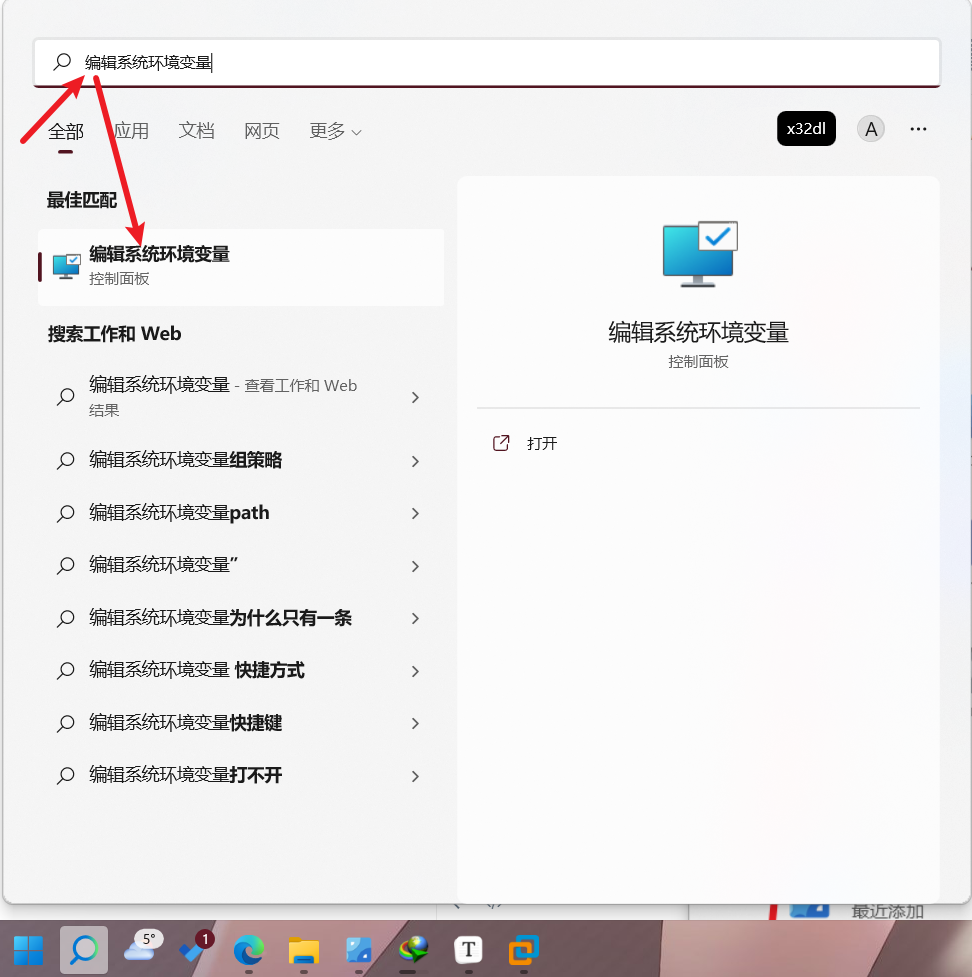Open Internet Download Manager from taskbar

click(x=413, y=950)
